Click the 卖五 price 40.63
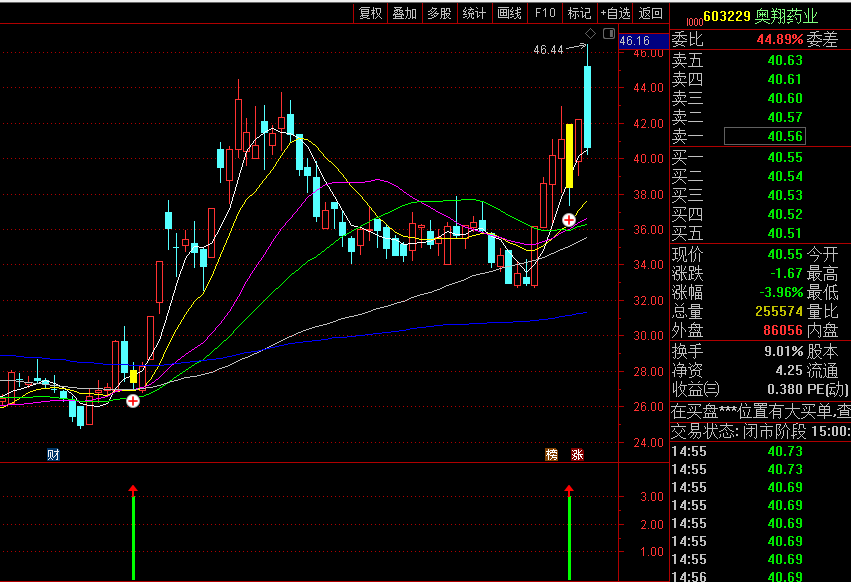This screenshot has width=851, height=582. click(785, 60)
